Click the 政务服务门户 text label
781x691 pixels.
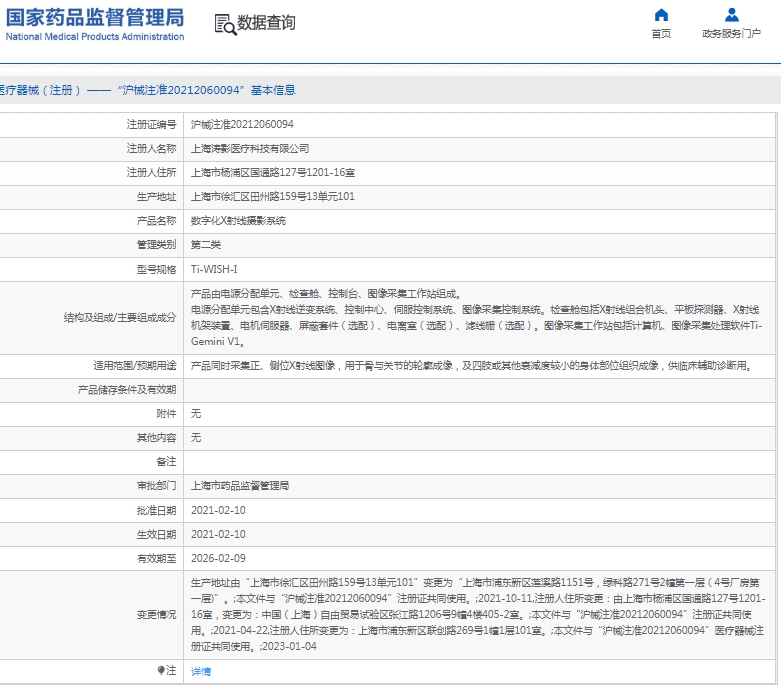731,33
